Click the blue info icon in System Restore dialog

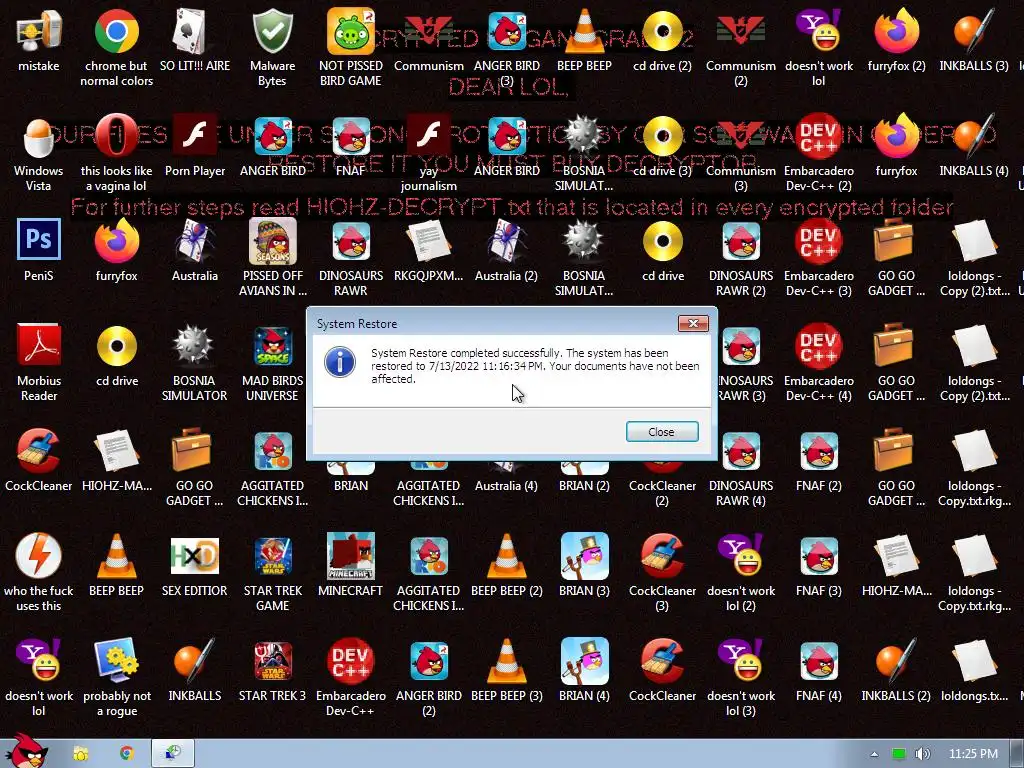click(x=340, y=362)
